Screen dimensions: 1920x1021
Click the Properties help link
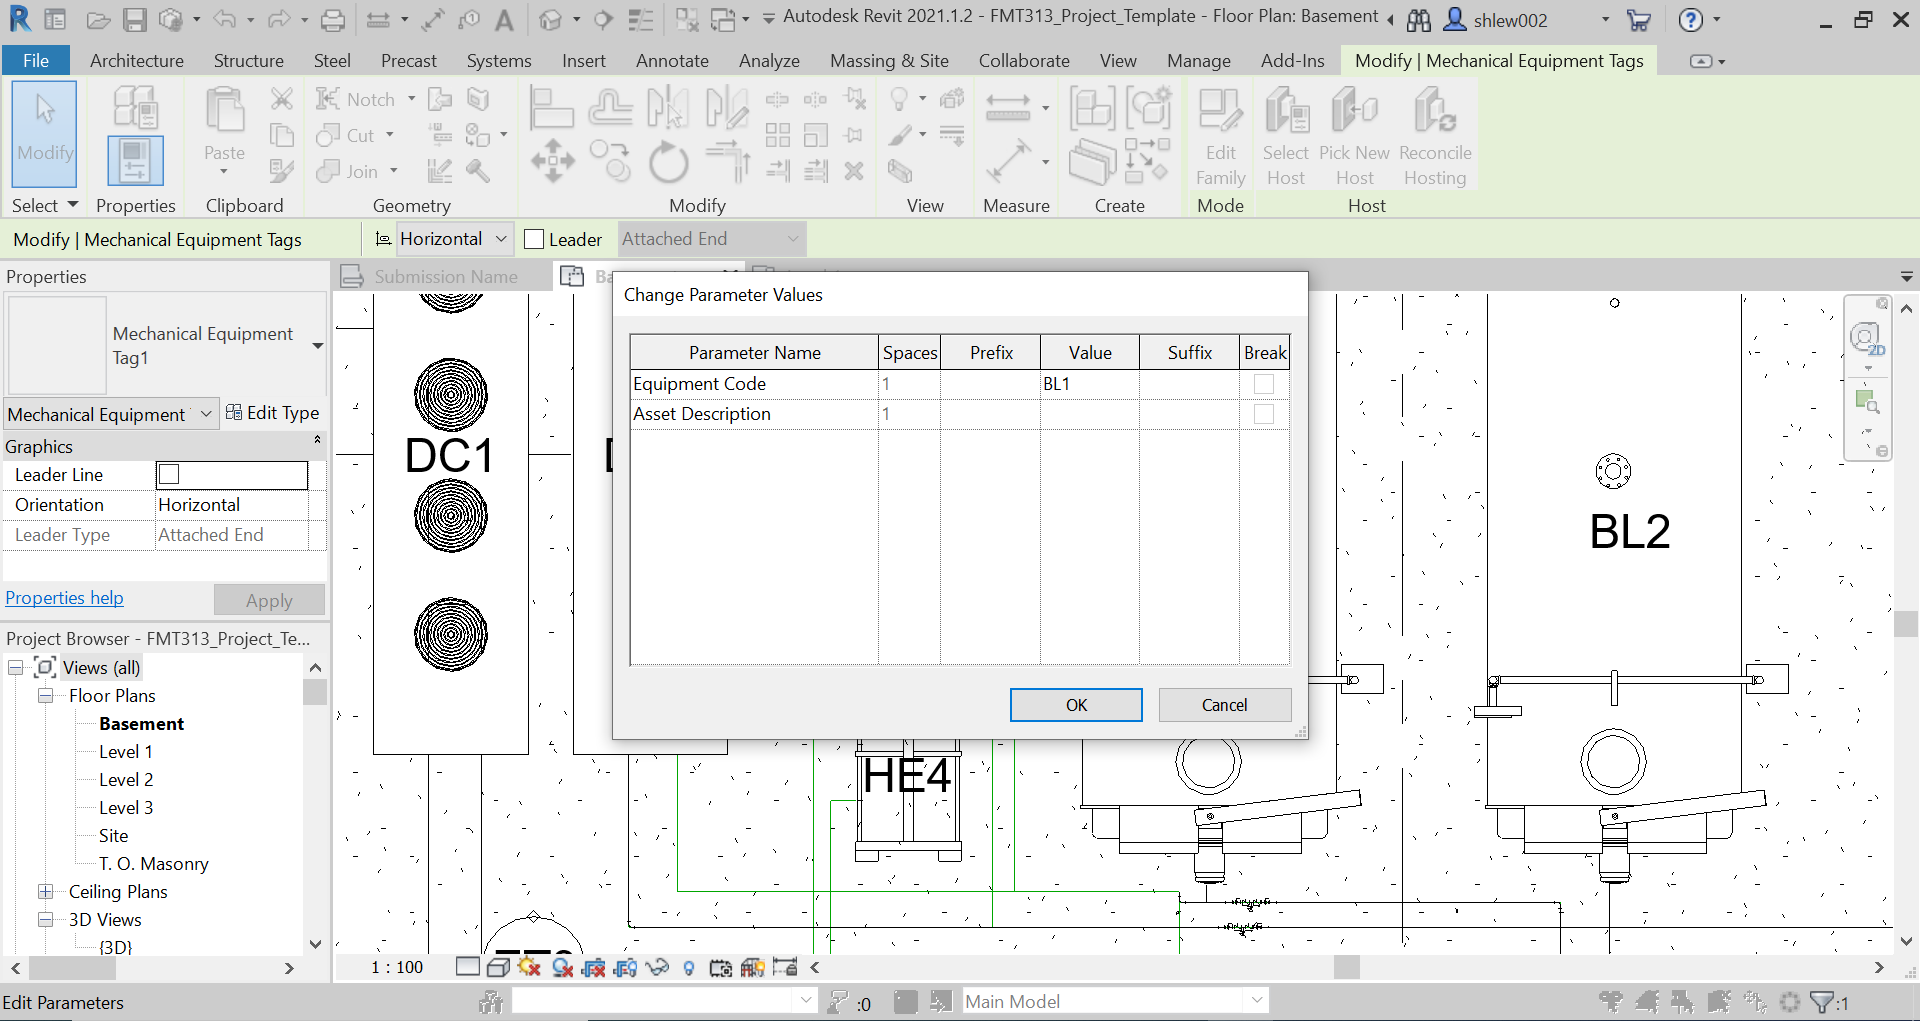tap(64, 597)
